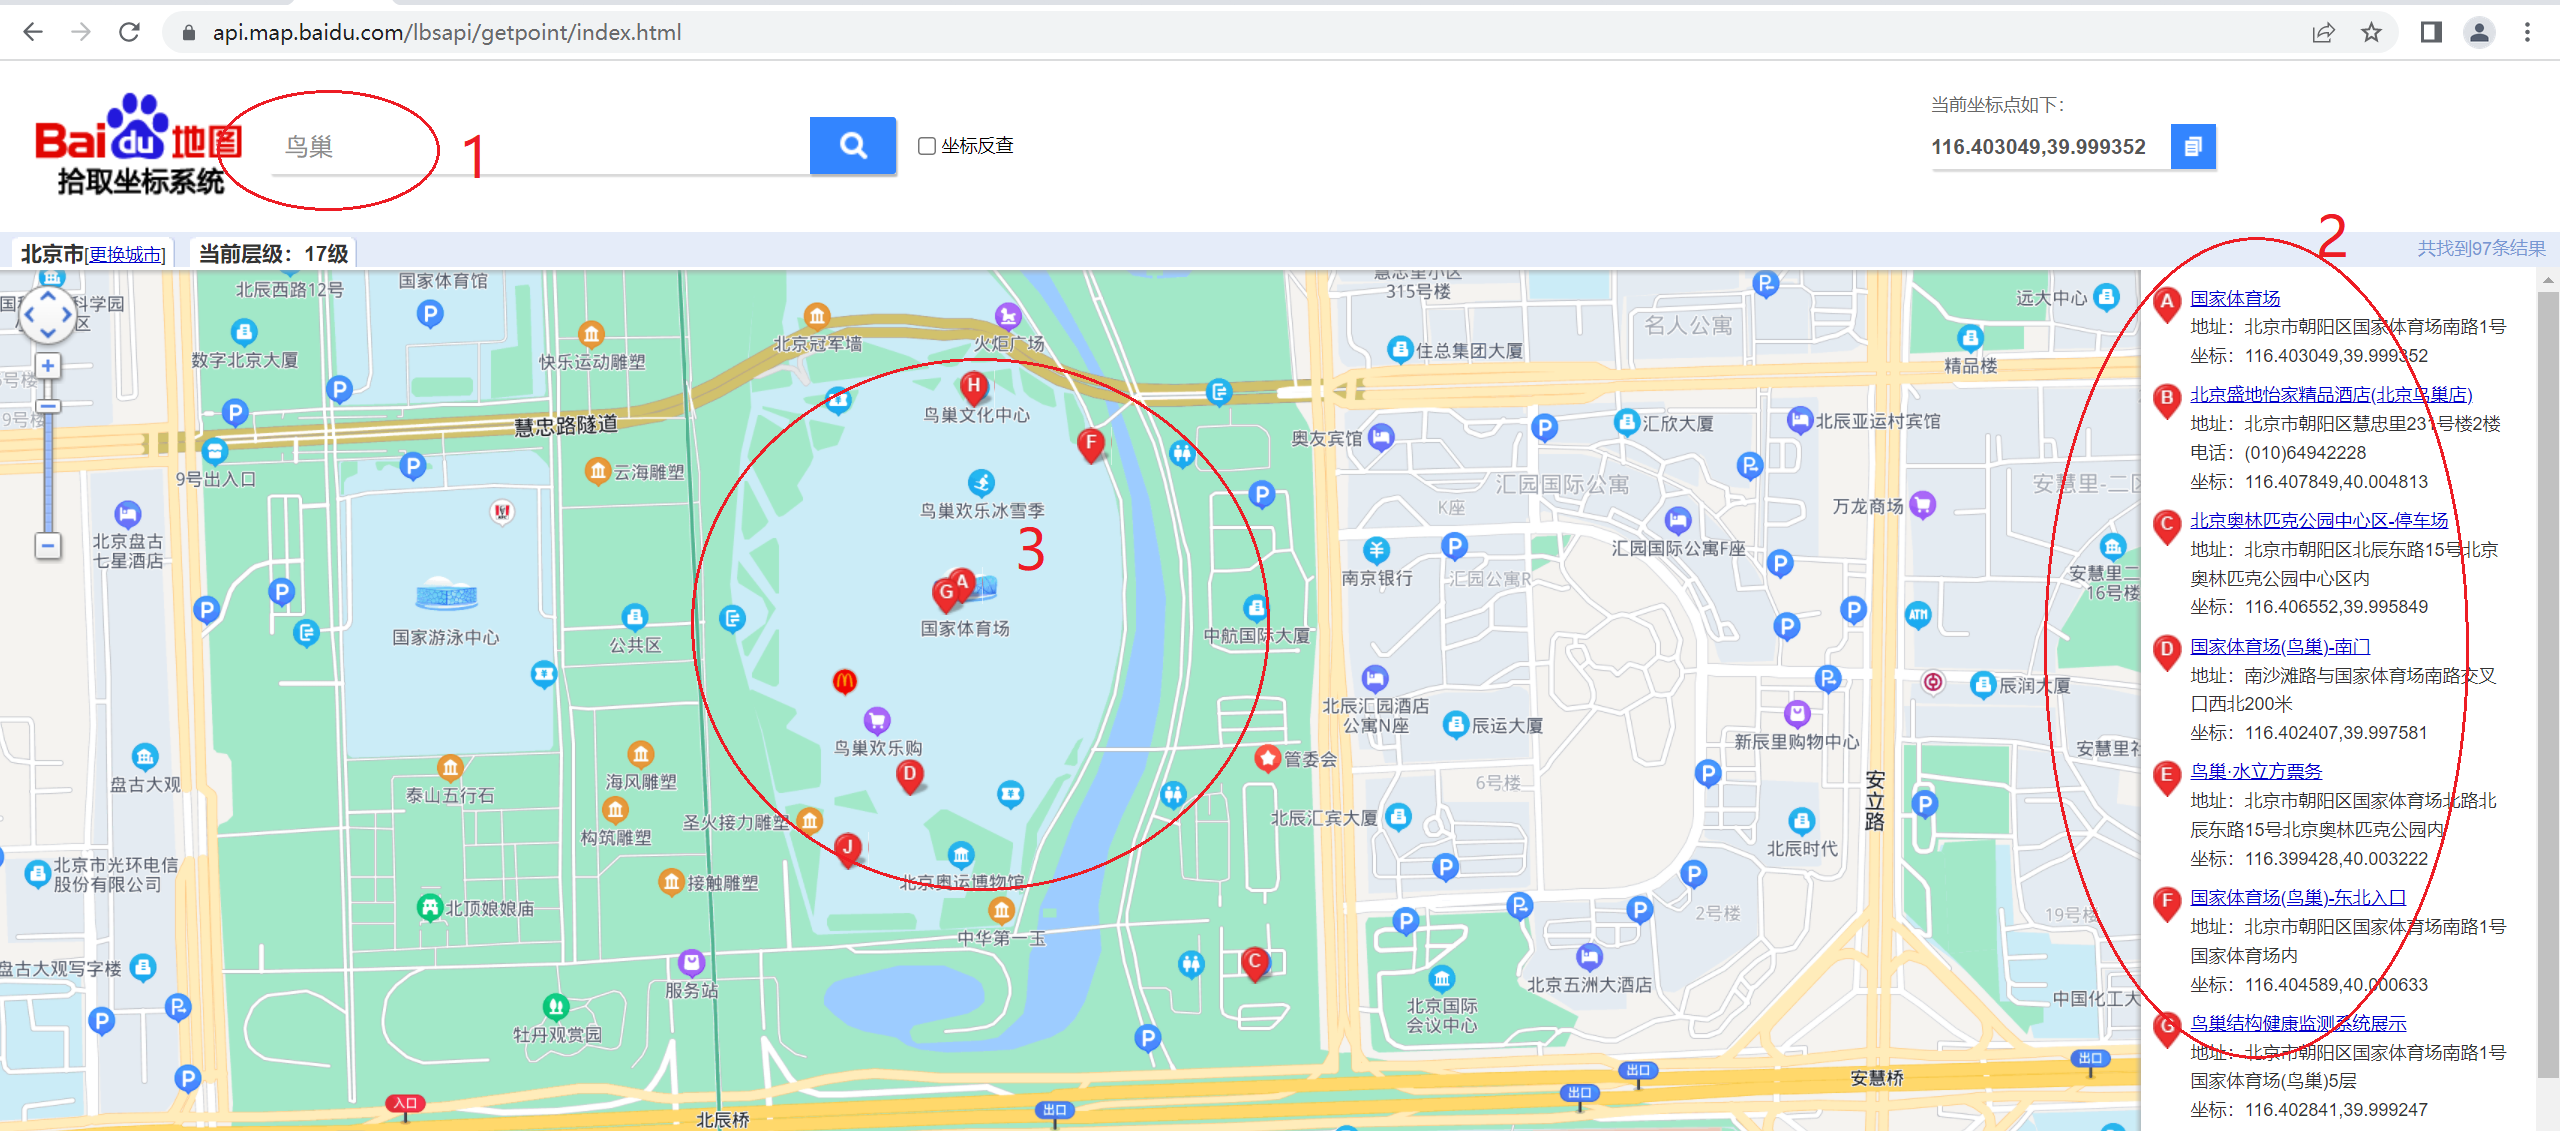Click the map zoom level slider track

[x=48, y=470]
